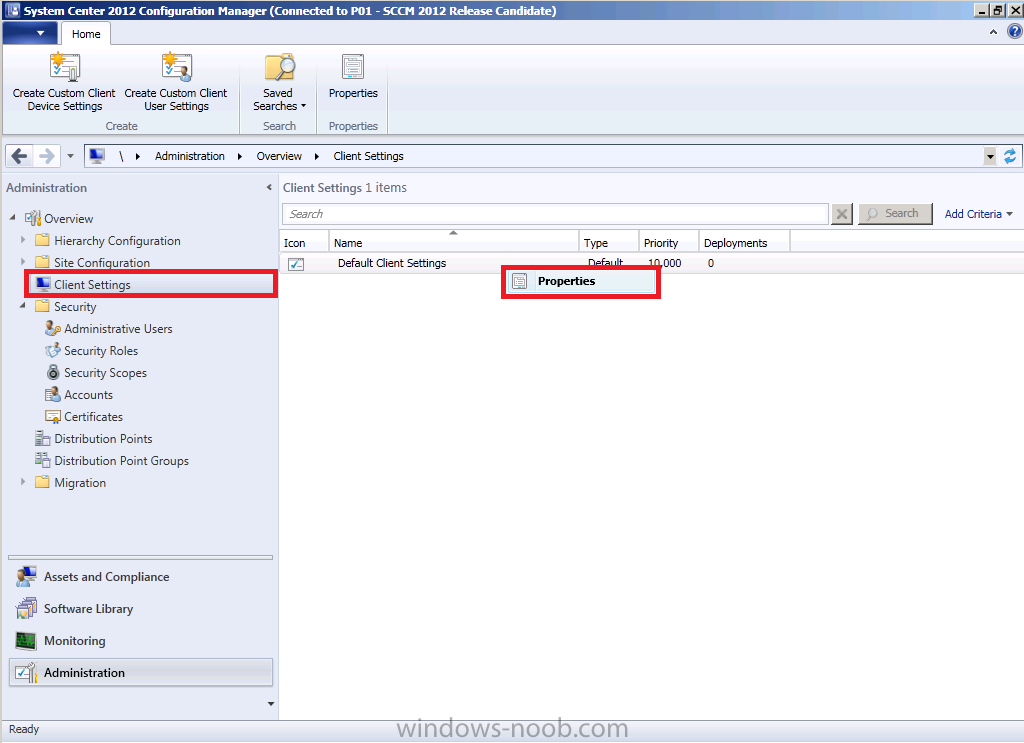Select Distribution Point Groups tree item
The width and height of the screenshot is (1024, 743).
(121, 461)
